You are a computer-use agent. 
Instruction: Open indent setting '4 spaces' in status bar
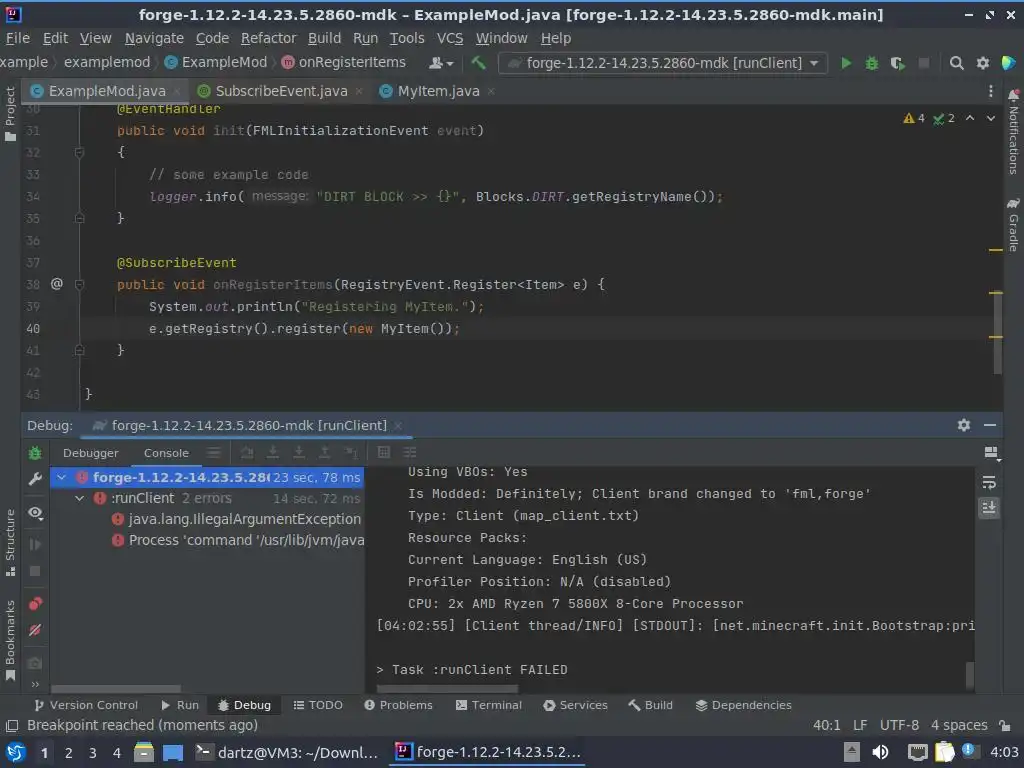[x=959, y=725]
